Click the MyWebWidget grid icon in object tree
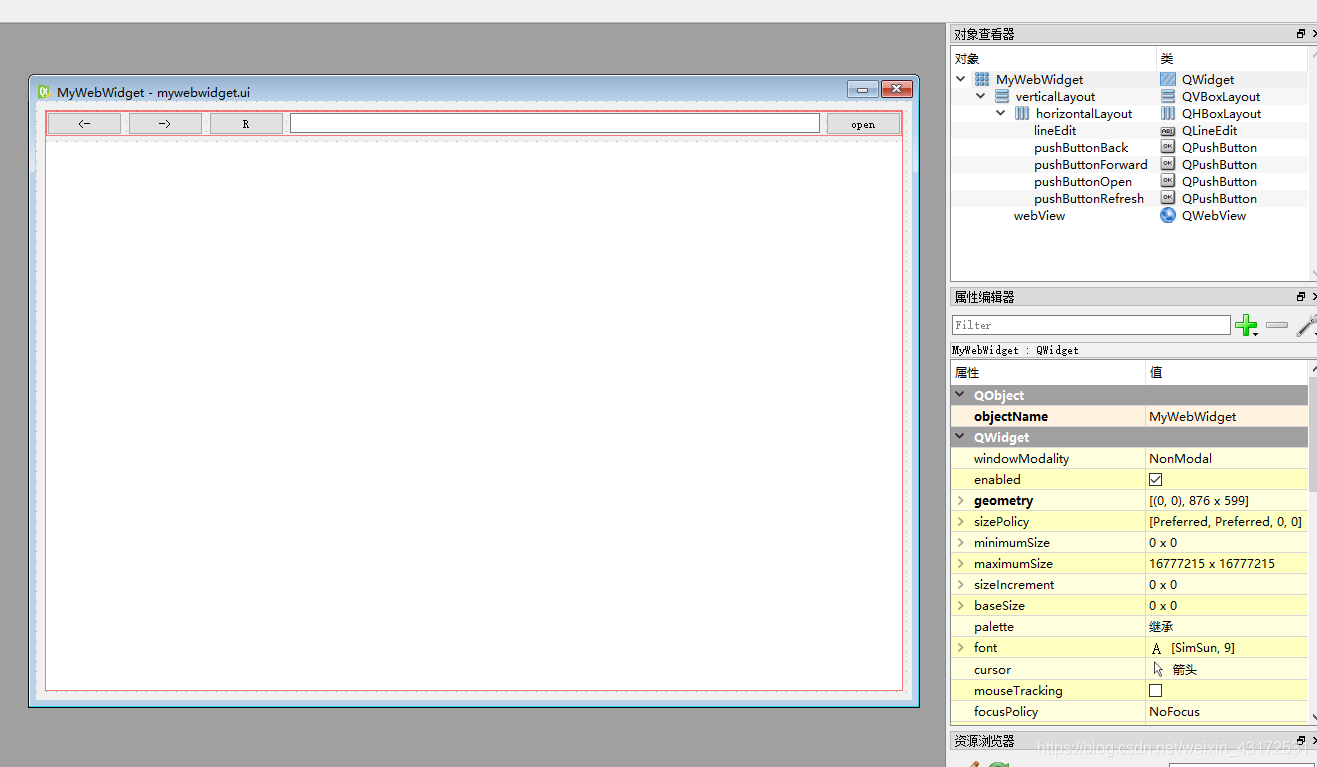 point(982,79)
